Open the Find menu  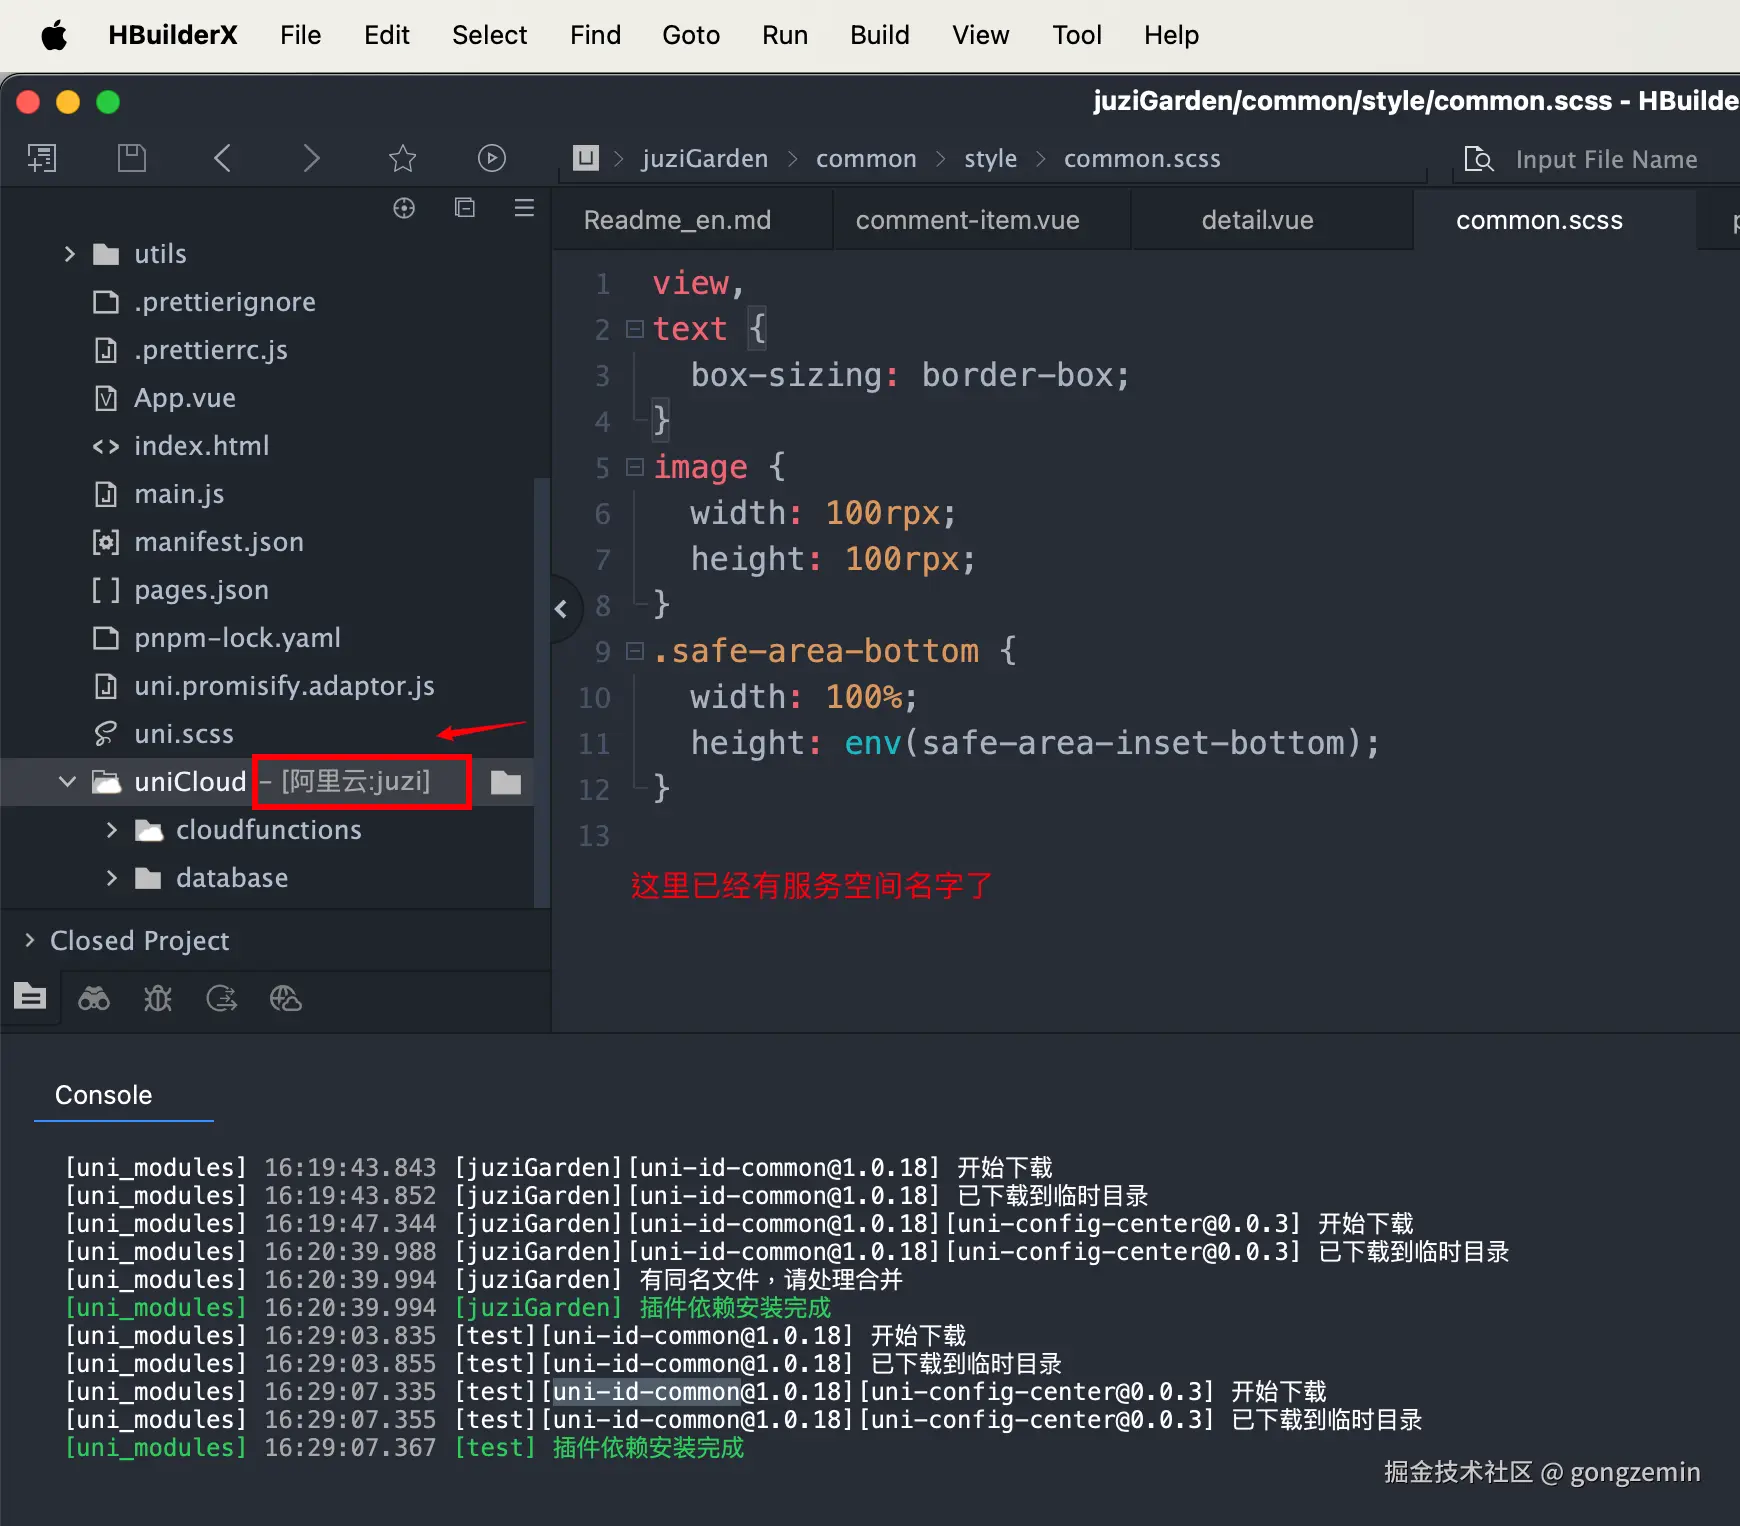(595, 36)
